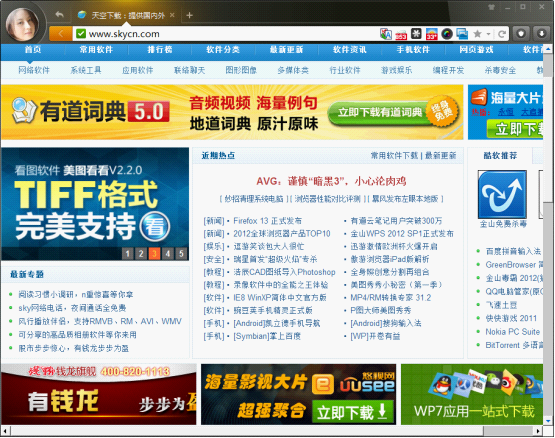Open the IE8 WinXP简体中文官方版 link

[280, 298]
